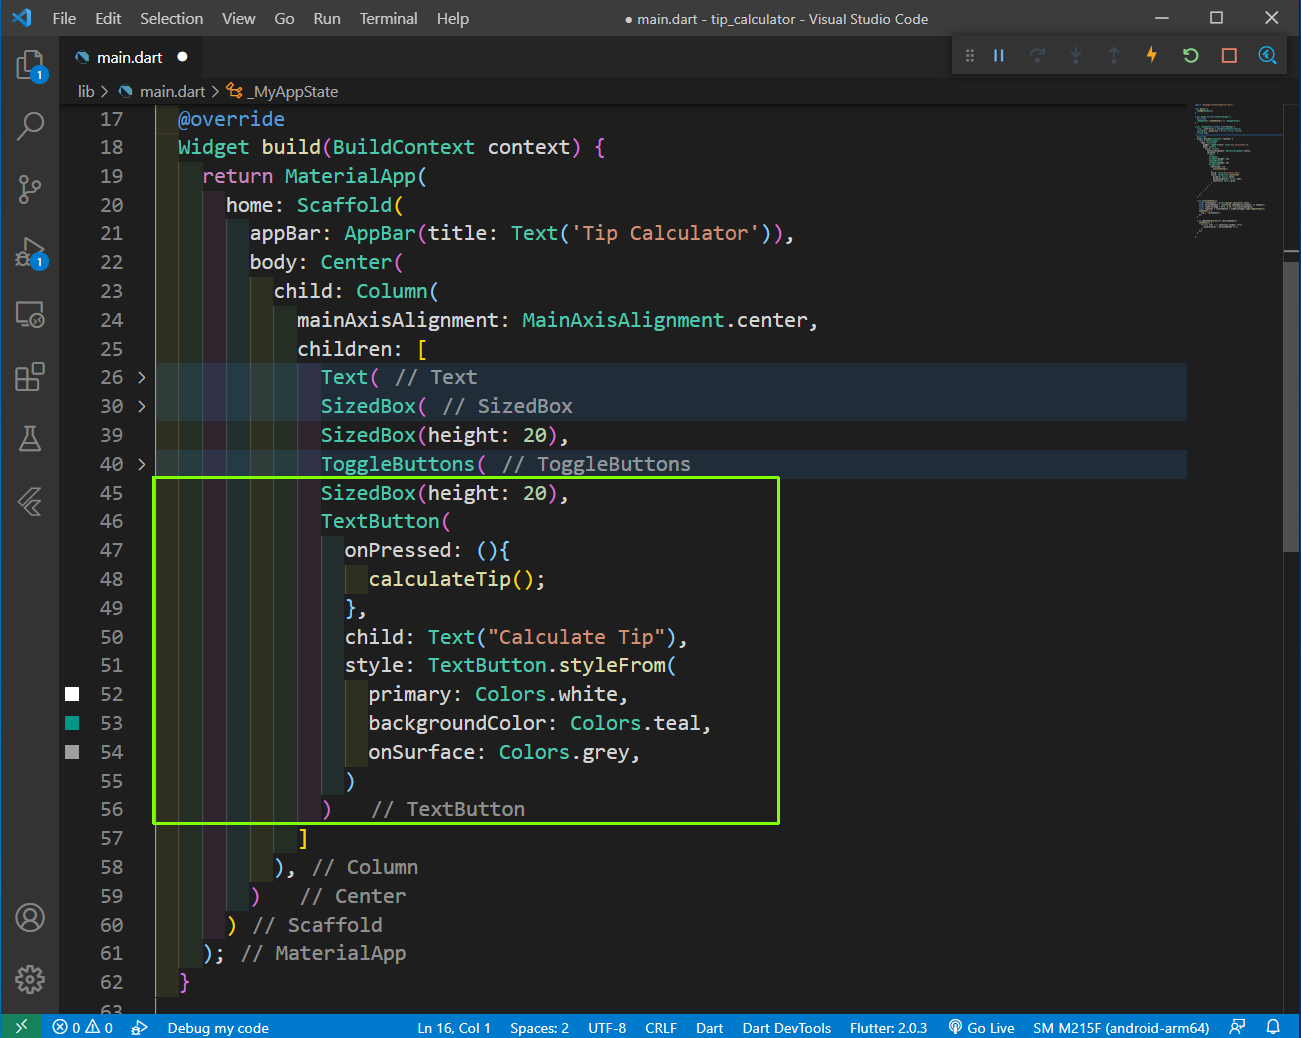Open the Search view
The image size is (1301, 1038).
[30, 126]
